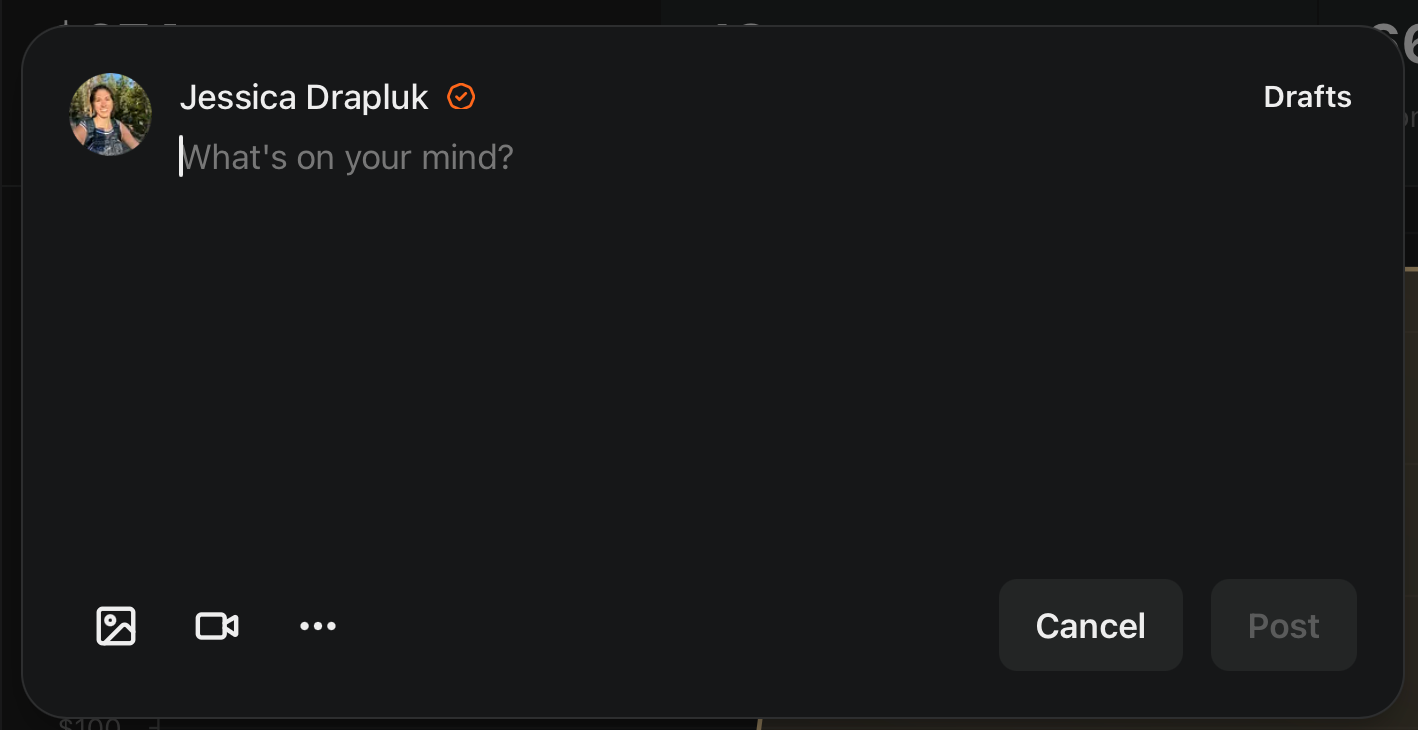Open more options via three-dots icon

pos(318,626)
